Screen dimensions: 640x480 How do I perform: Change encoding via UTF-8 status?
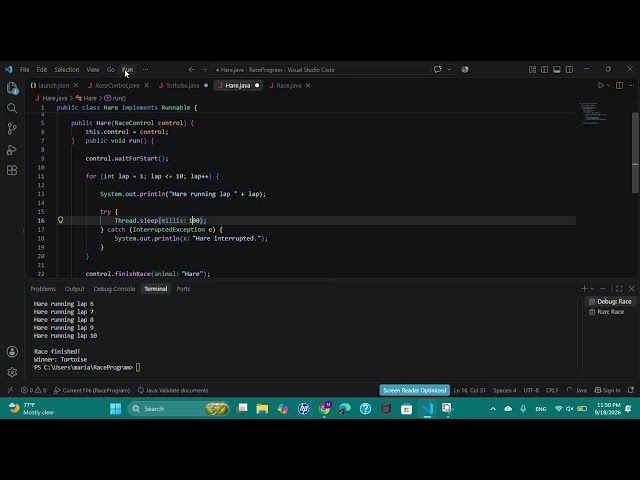pos(531,390)
